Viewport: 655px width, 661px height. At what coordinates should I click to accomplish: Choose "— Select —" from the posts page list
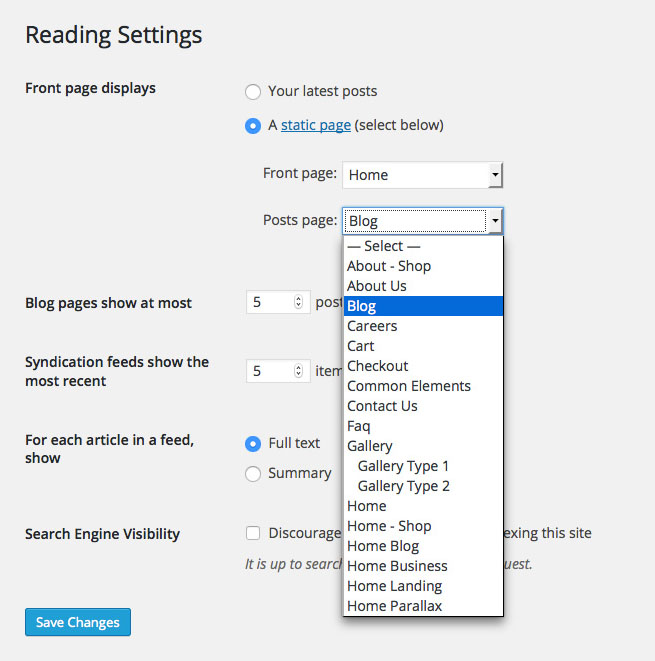click(x=423, y=246)
